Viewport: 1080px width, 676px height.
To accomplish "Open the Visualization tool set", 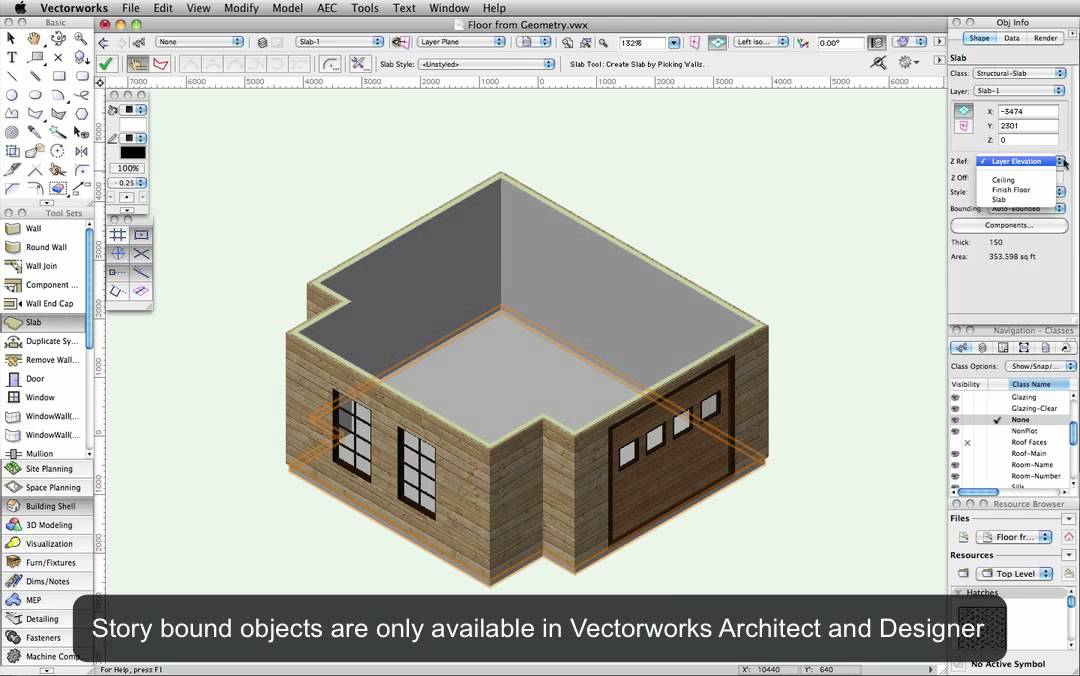I will coord(48,544).
